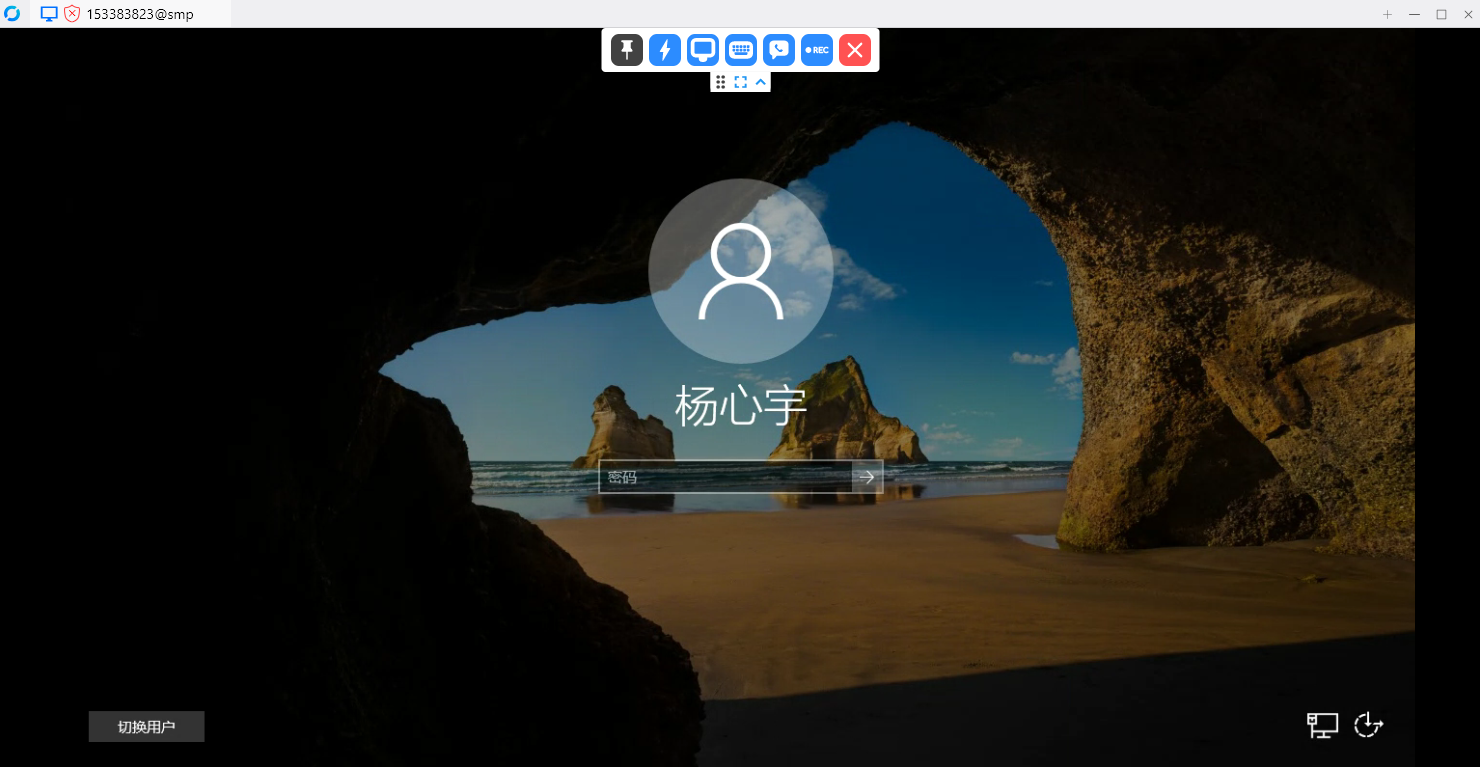Screen dimensions: 1480x767
Task: Submit password with the arrow button
Action: click(867, 477)
